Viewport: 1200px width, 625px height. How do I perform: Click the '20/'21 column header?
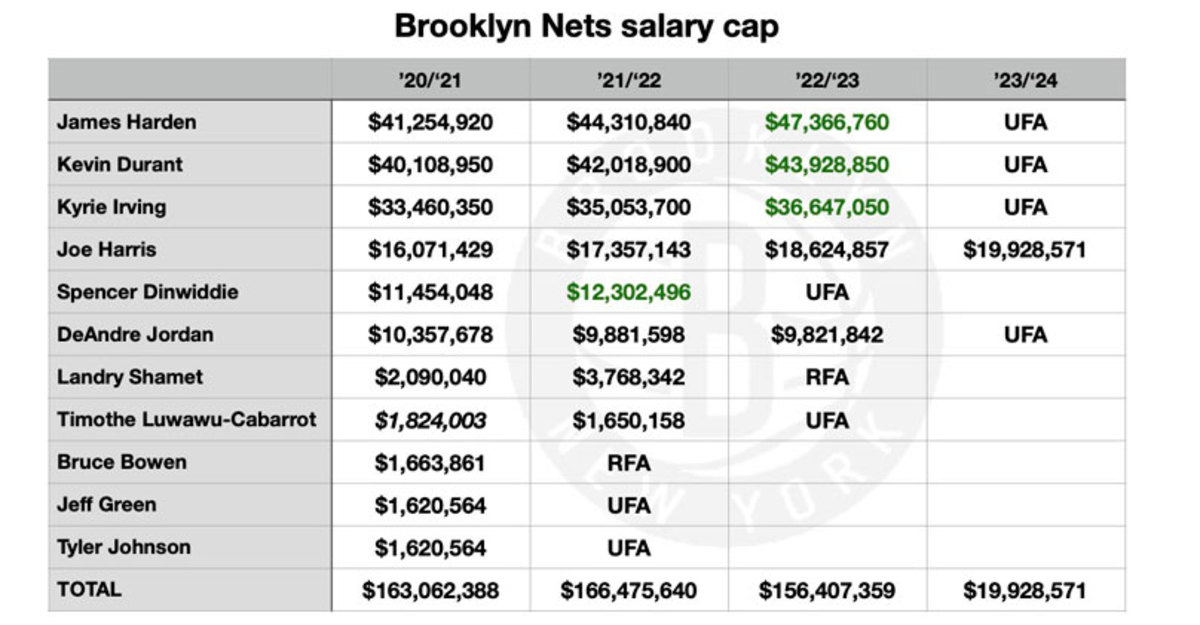[430, 79]
